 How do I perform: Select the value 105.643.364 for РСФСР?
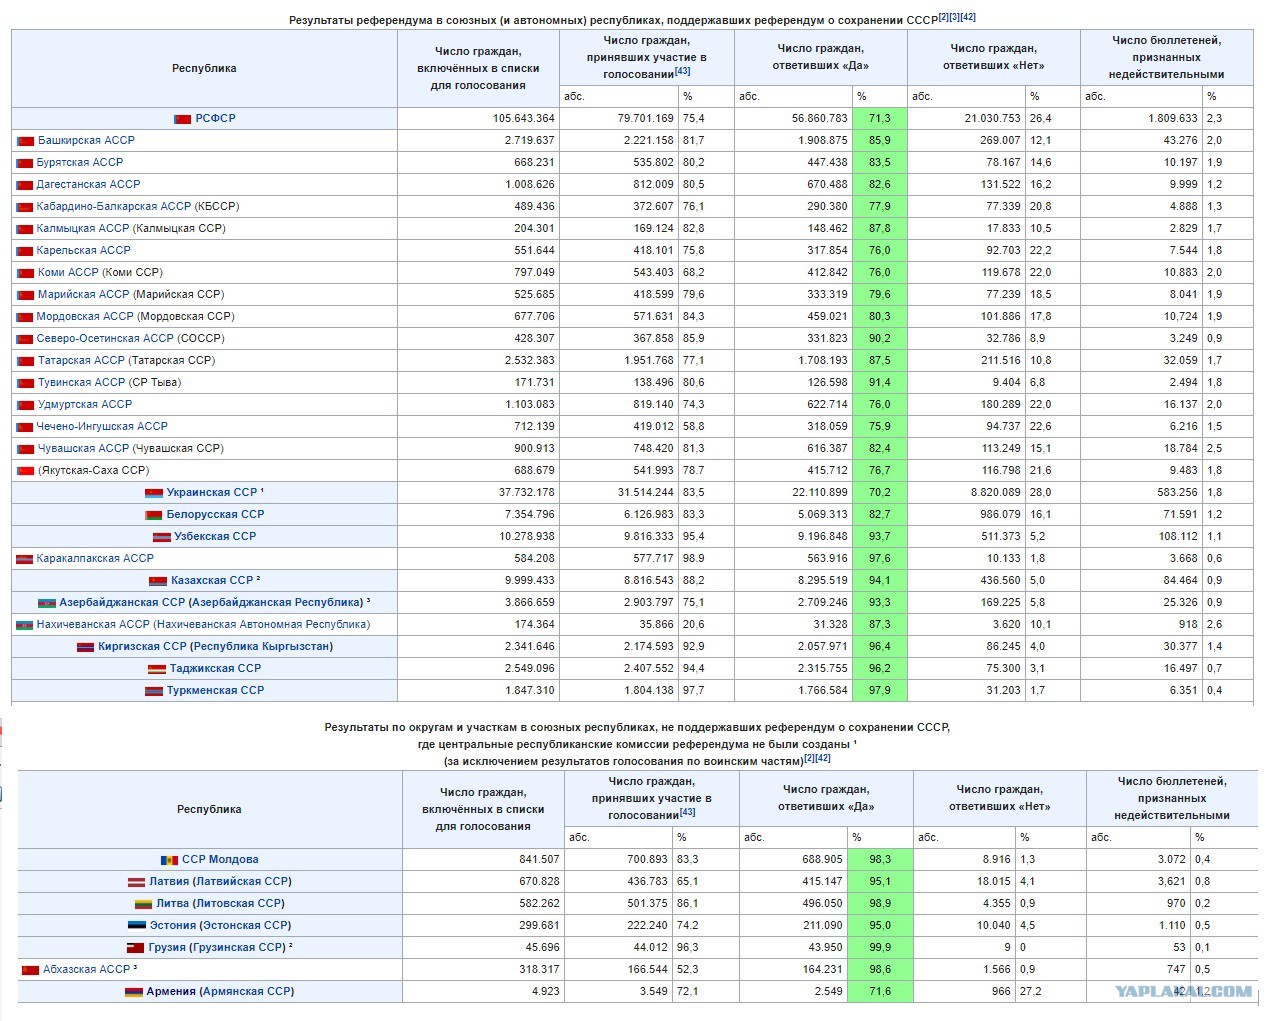tap(523, 118)
